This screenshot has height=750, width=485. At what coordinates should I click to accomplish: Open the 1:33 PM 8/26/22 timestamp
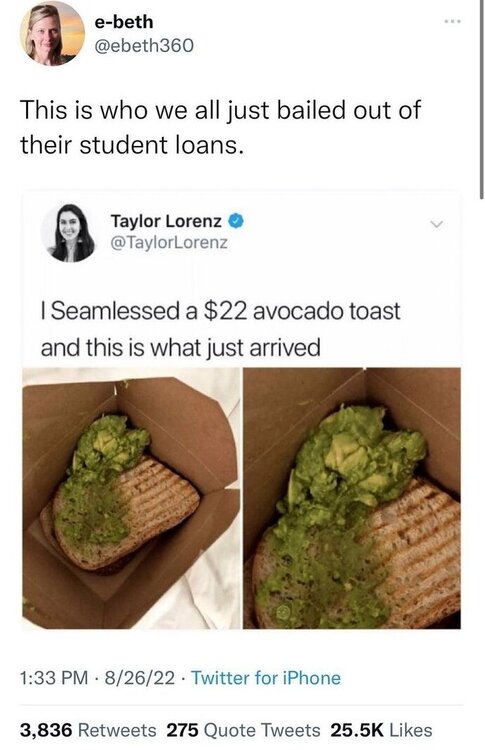97,678
